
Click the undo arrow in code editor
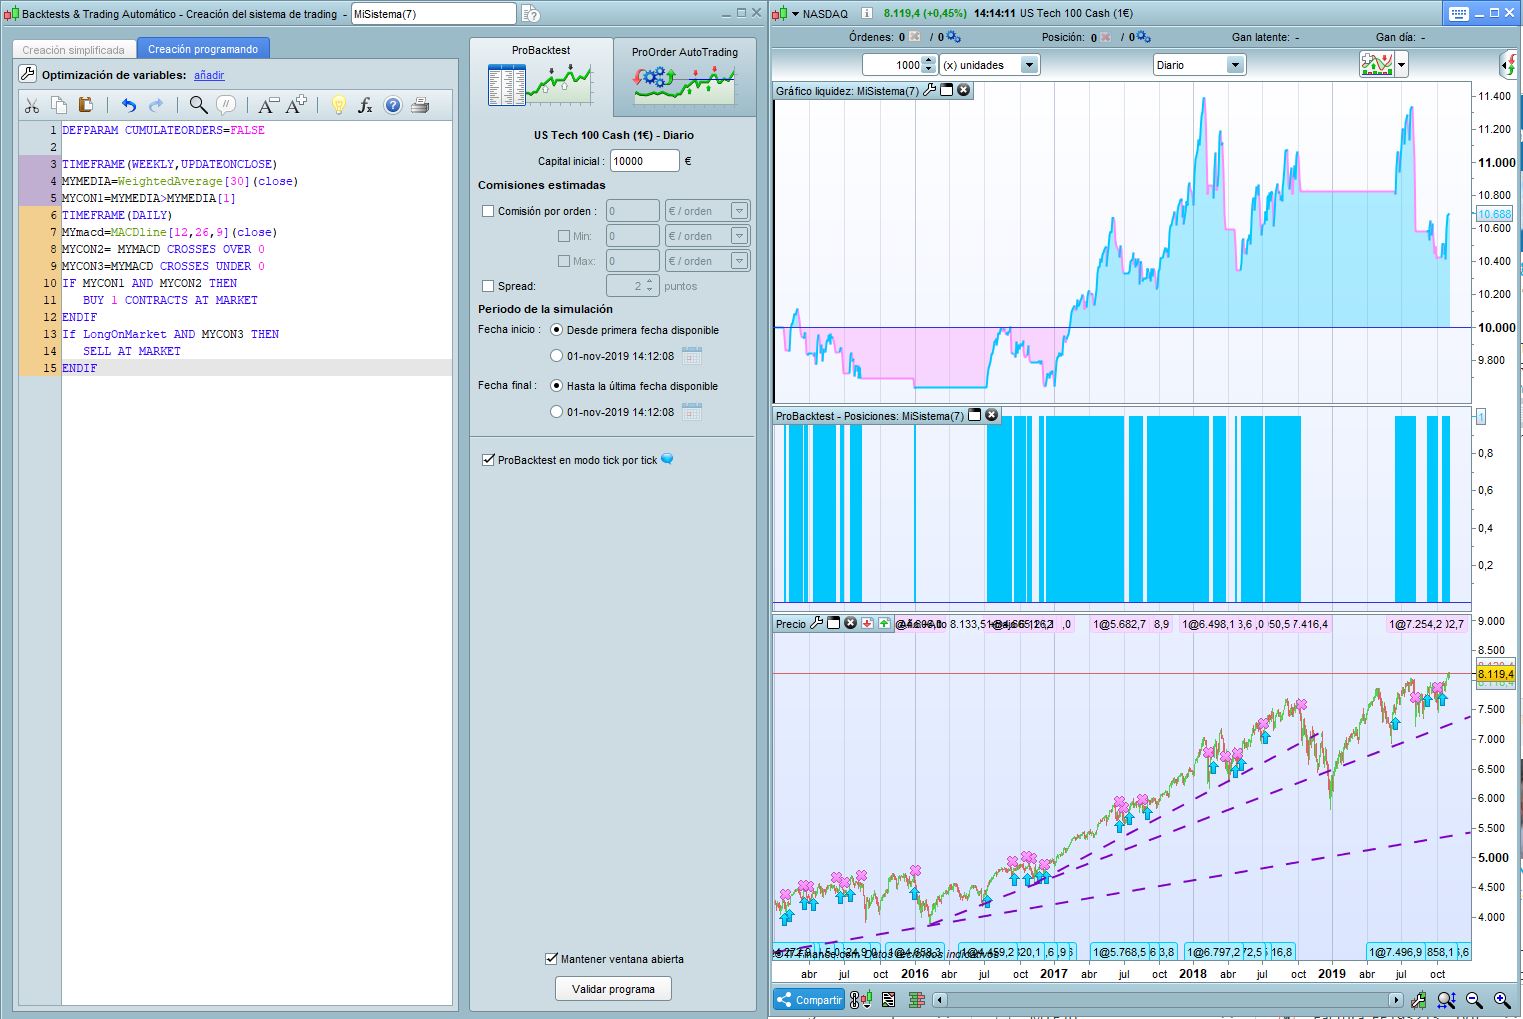coord(128,105)
